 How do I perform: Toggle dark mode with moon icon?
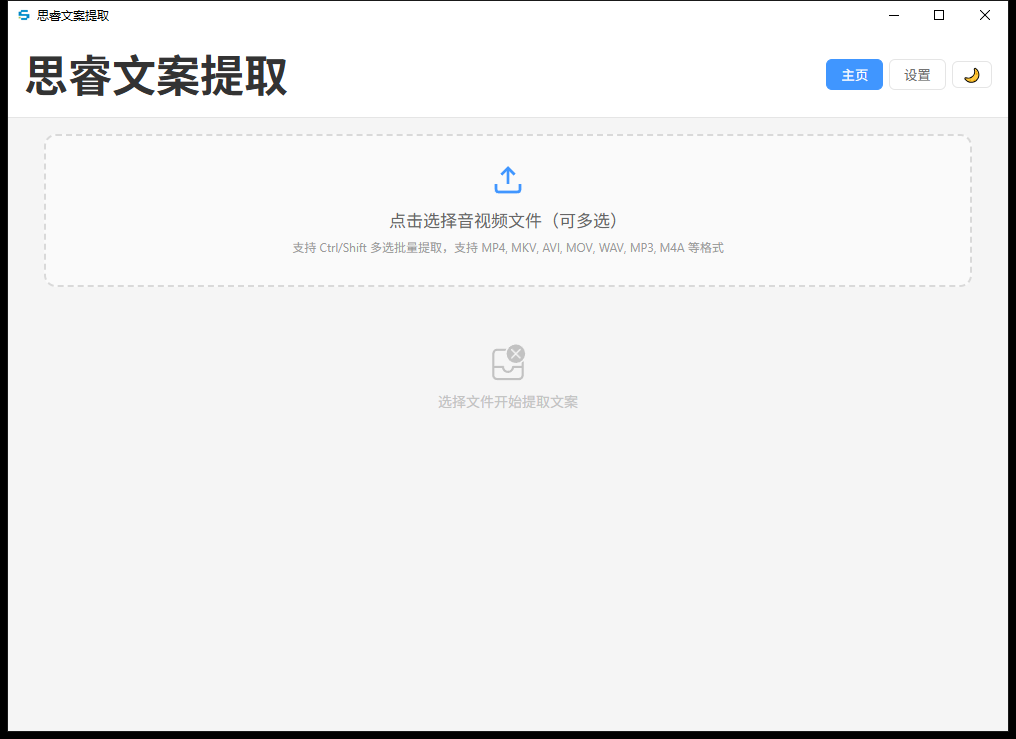[x=971, y=75]
